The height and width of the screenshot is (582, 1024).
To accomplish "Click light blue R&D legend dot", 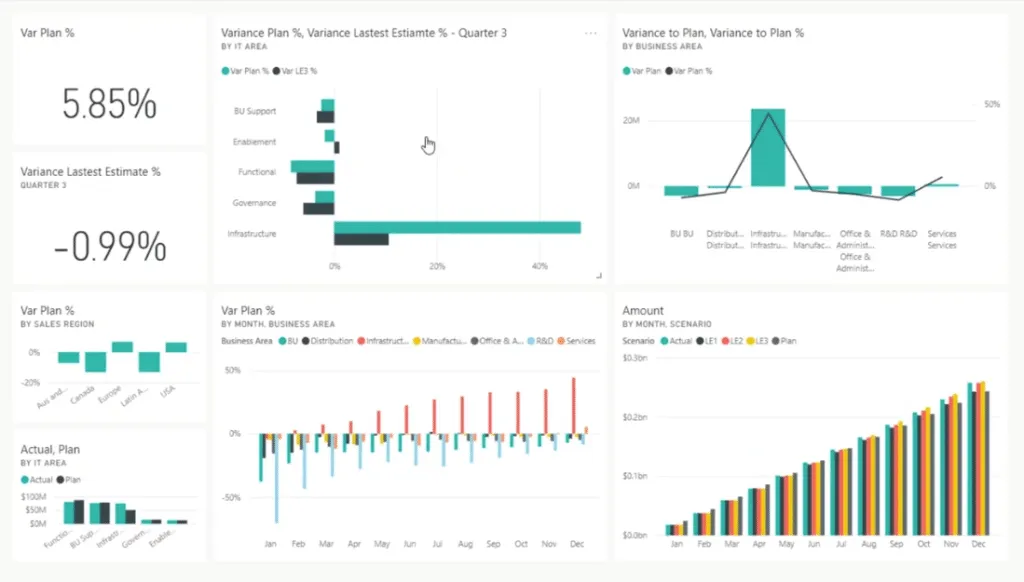I will click(531, 341).
